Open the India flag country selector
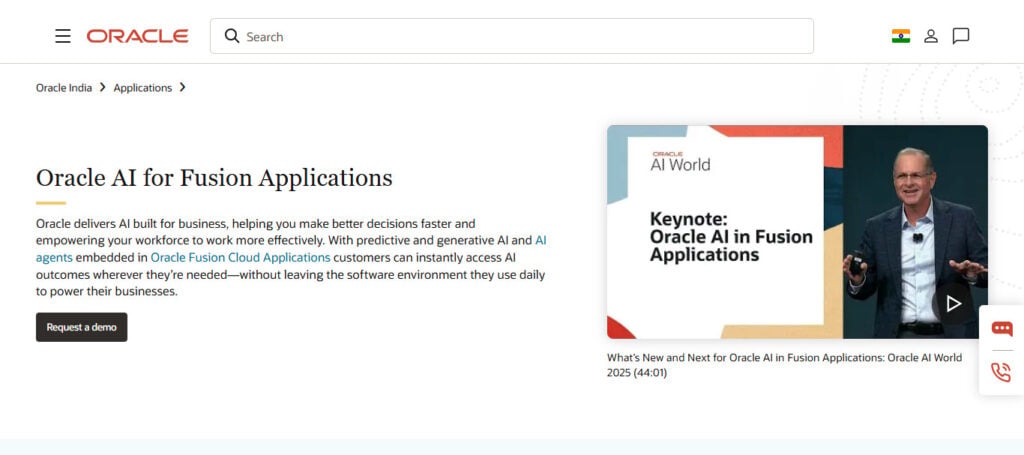 [x=901, y=36]
